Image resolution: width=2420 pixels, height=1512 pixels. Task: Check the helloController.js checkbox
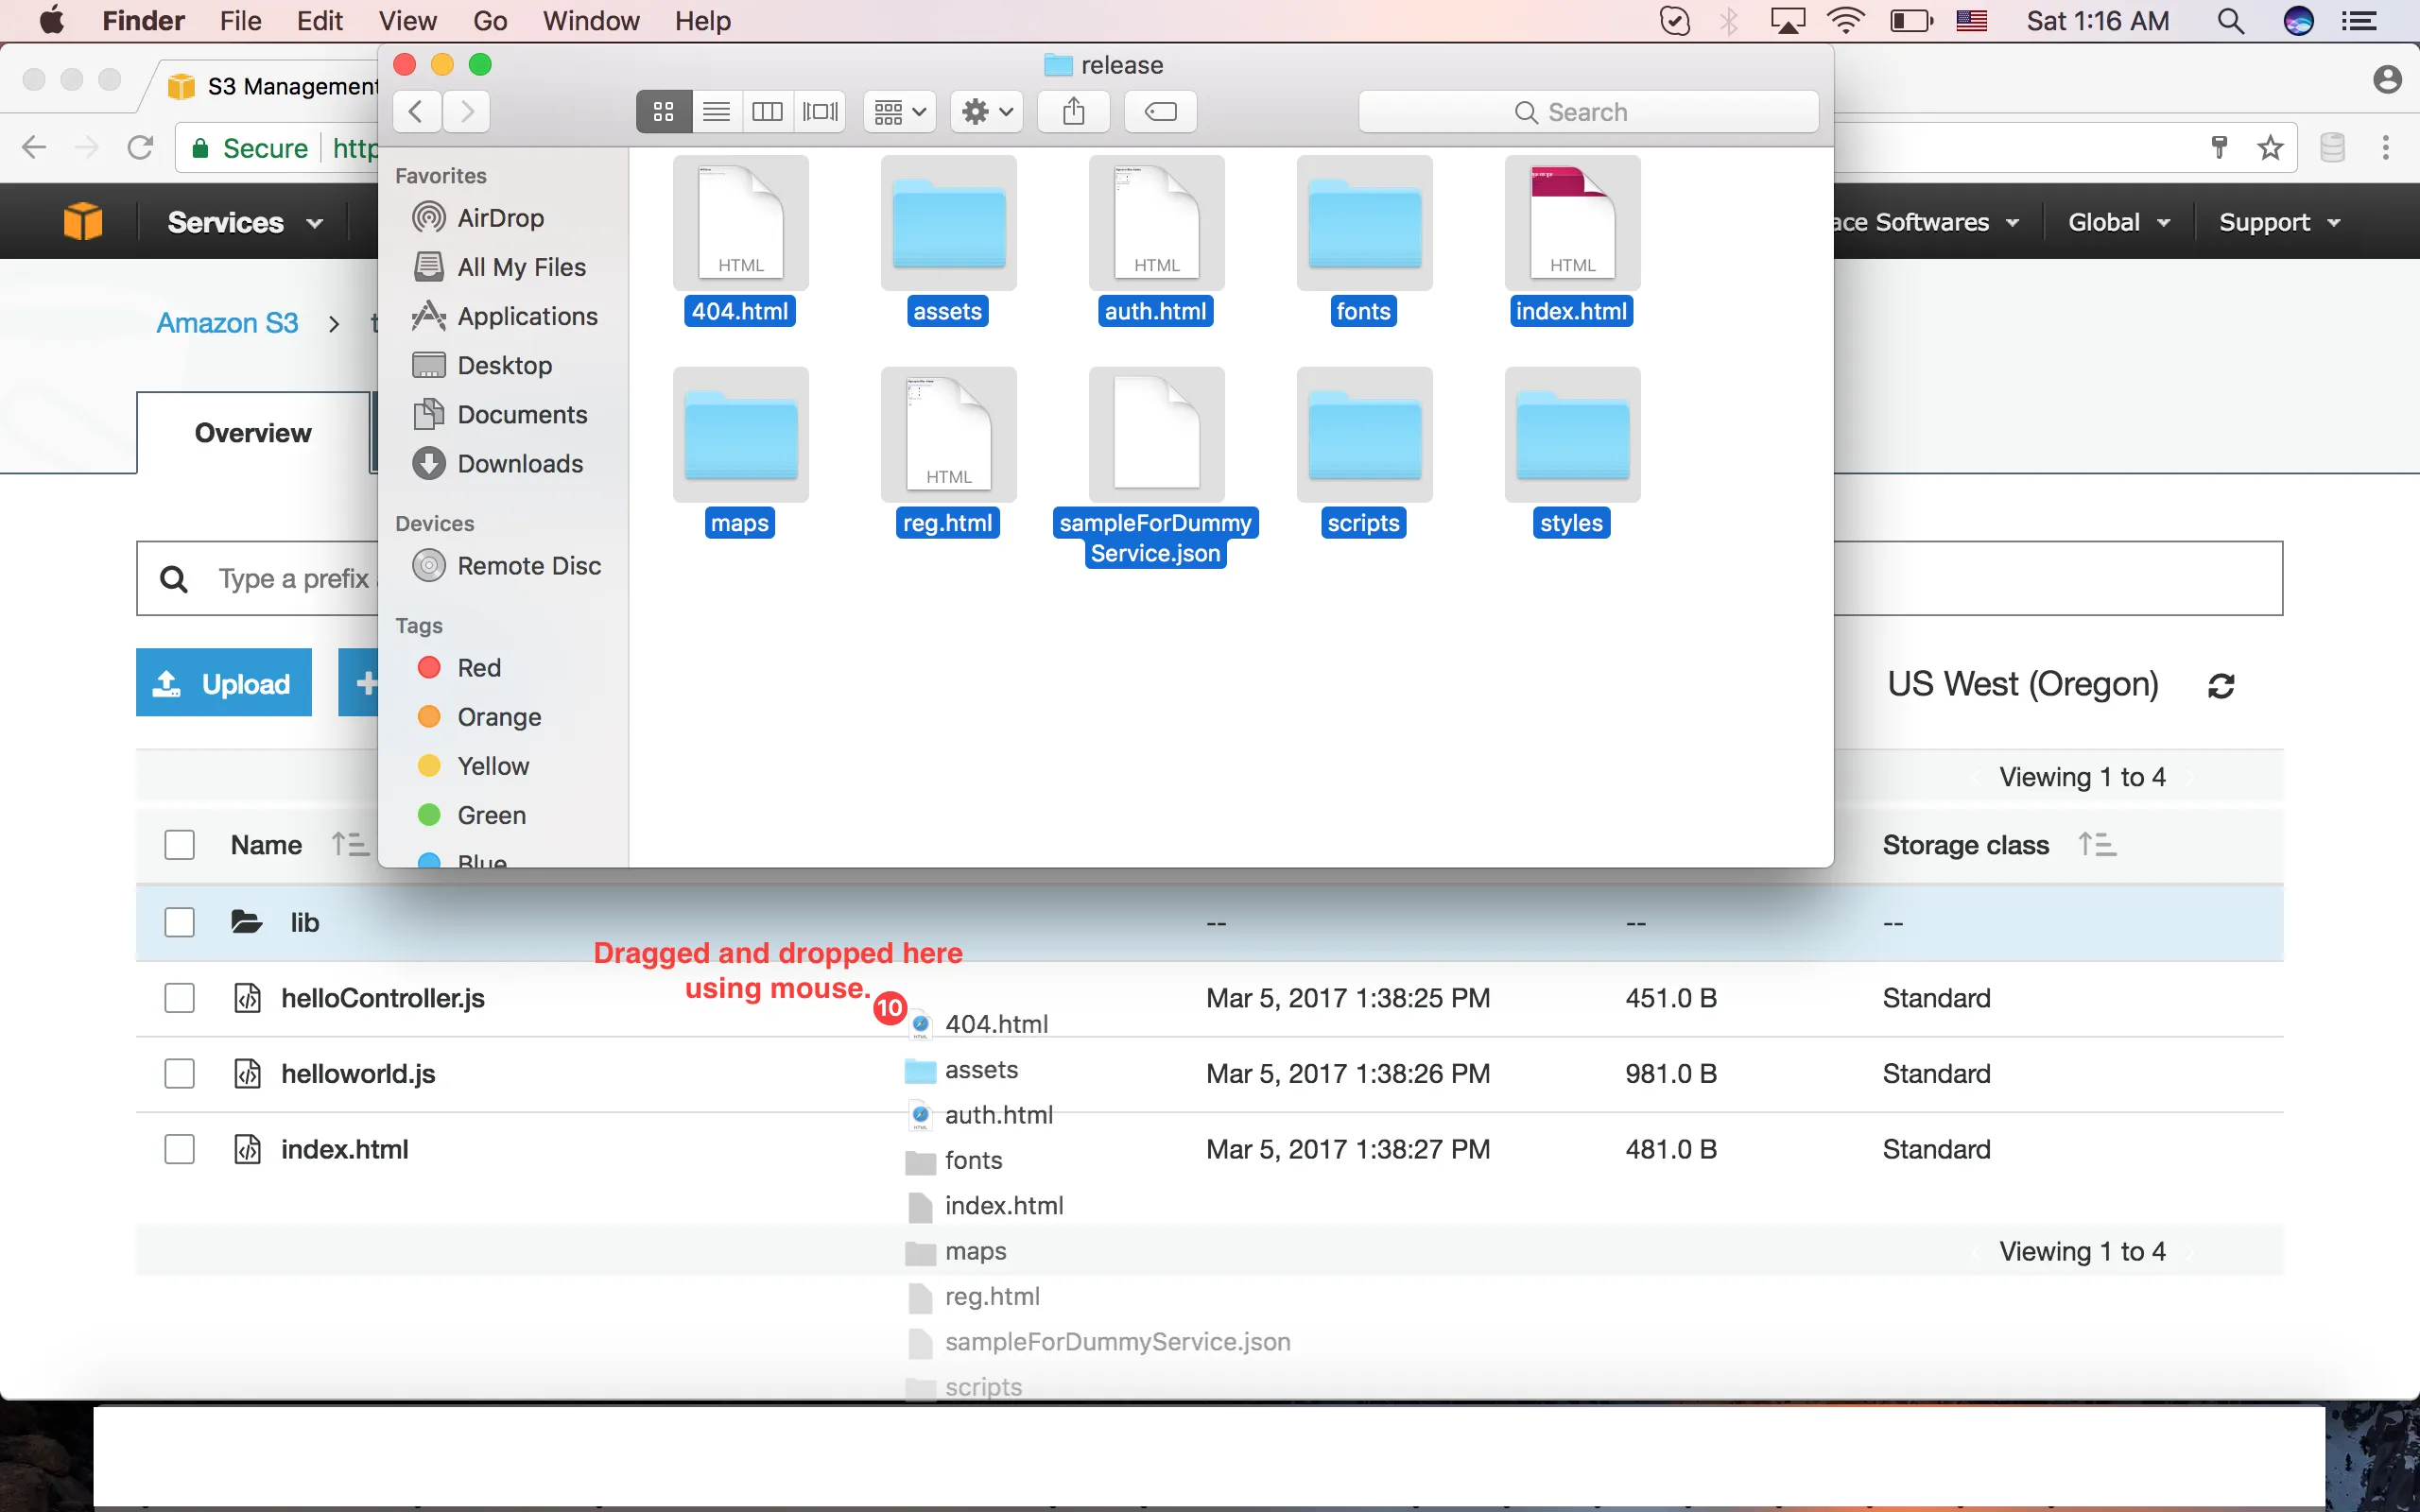click(x=180, y=998)
